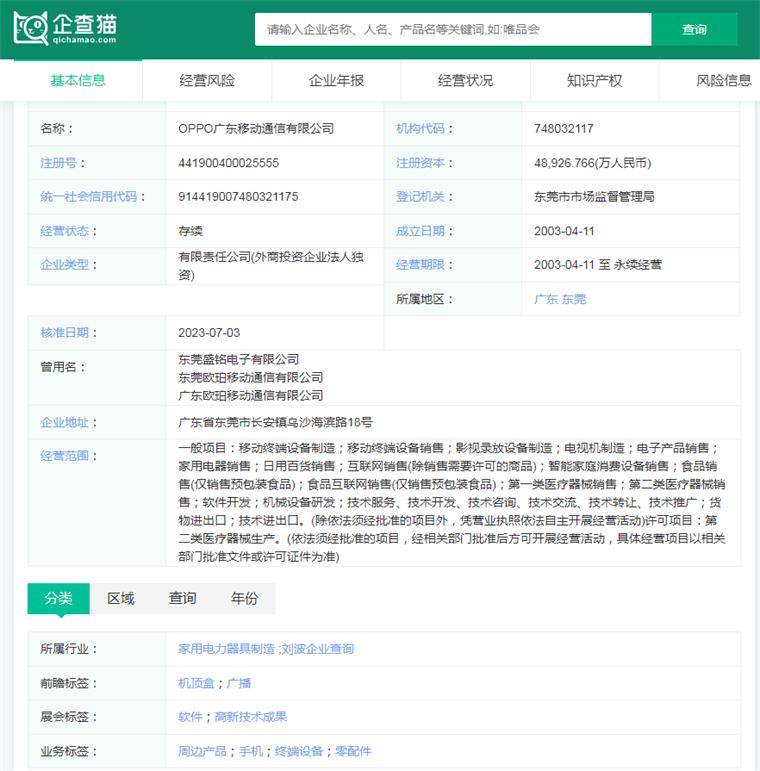The height and width of the screenshot is (771, 760).
Task: Click the 经营范围 label link
Action: coord(64,456)
